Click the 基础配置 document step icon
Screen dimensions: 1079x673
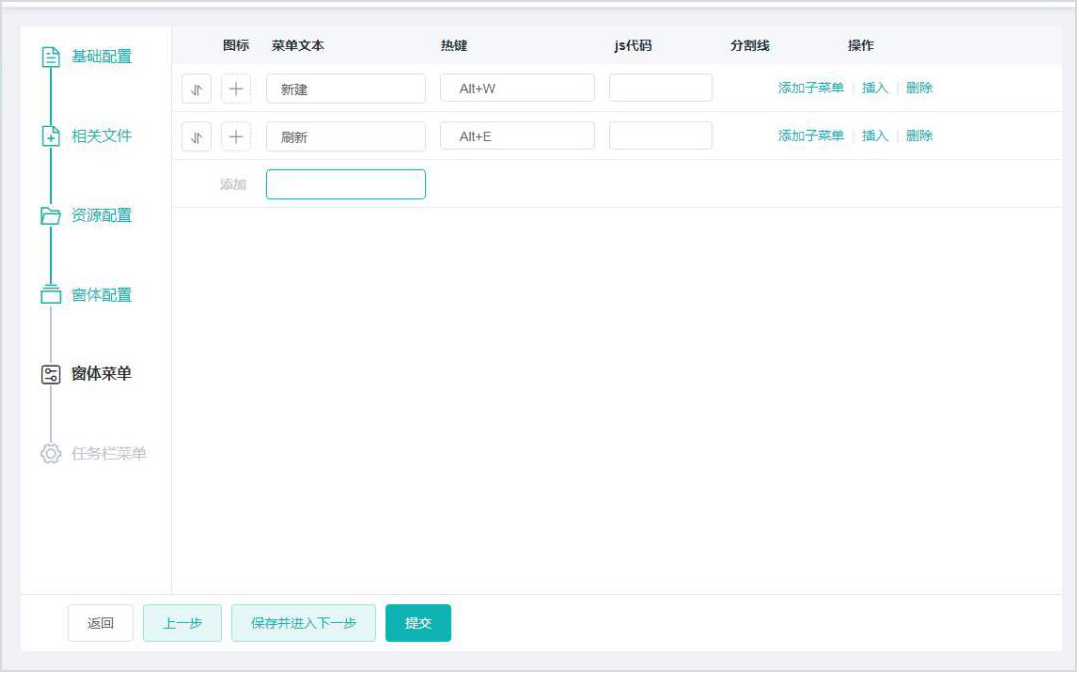point(51,57)
